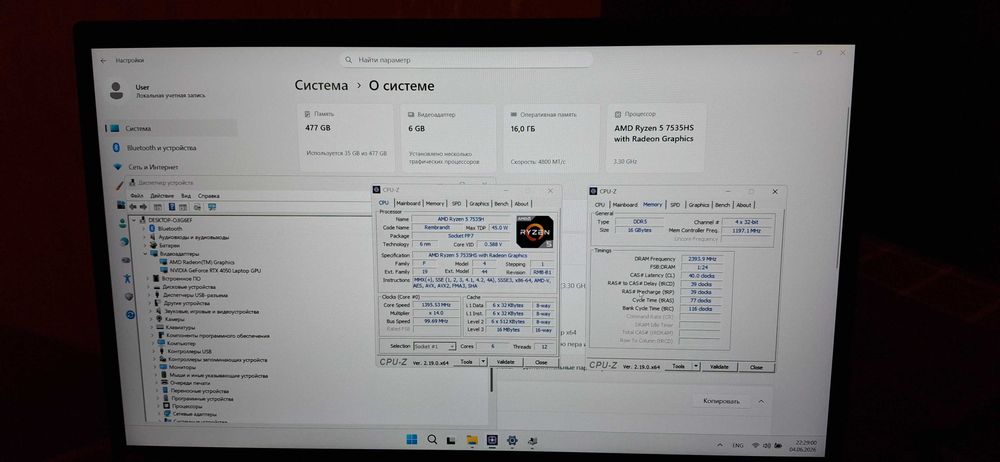Click the 1395.53 MHz Core Speed value
The image size is (1000, 462).
click(436, 305)
